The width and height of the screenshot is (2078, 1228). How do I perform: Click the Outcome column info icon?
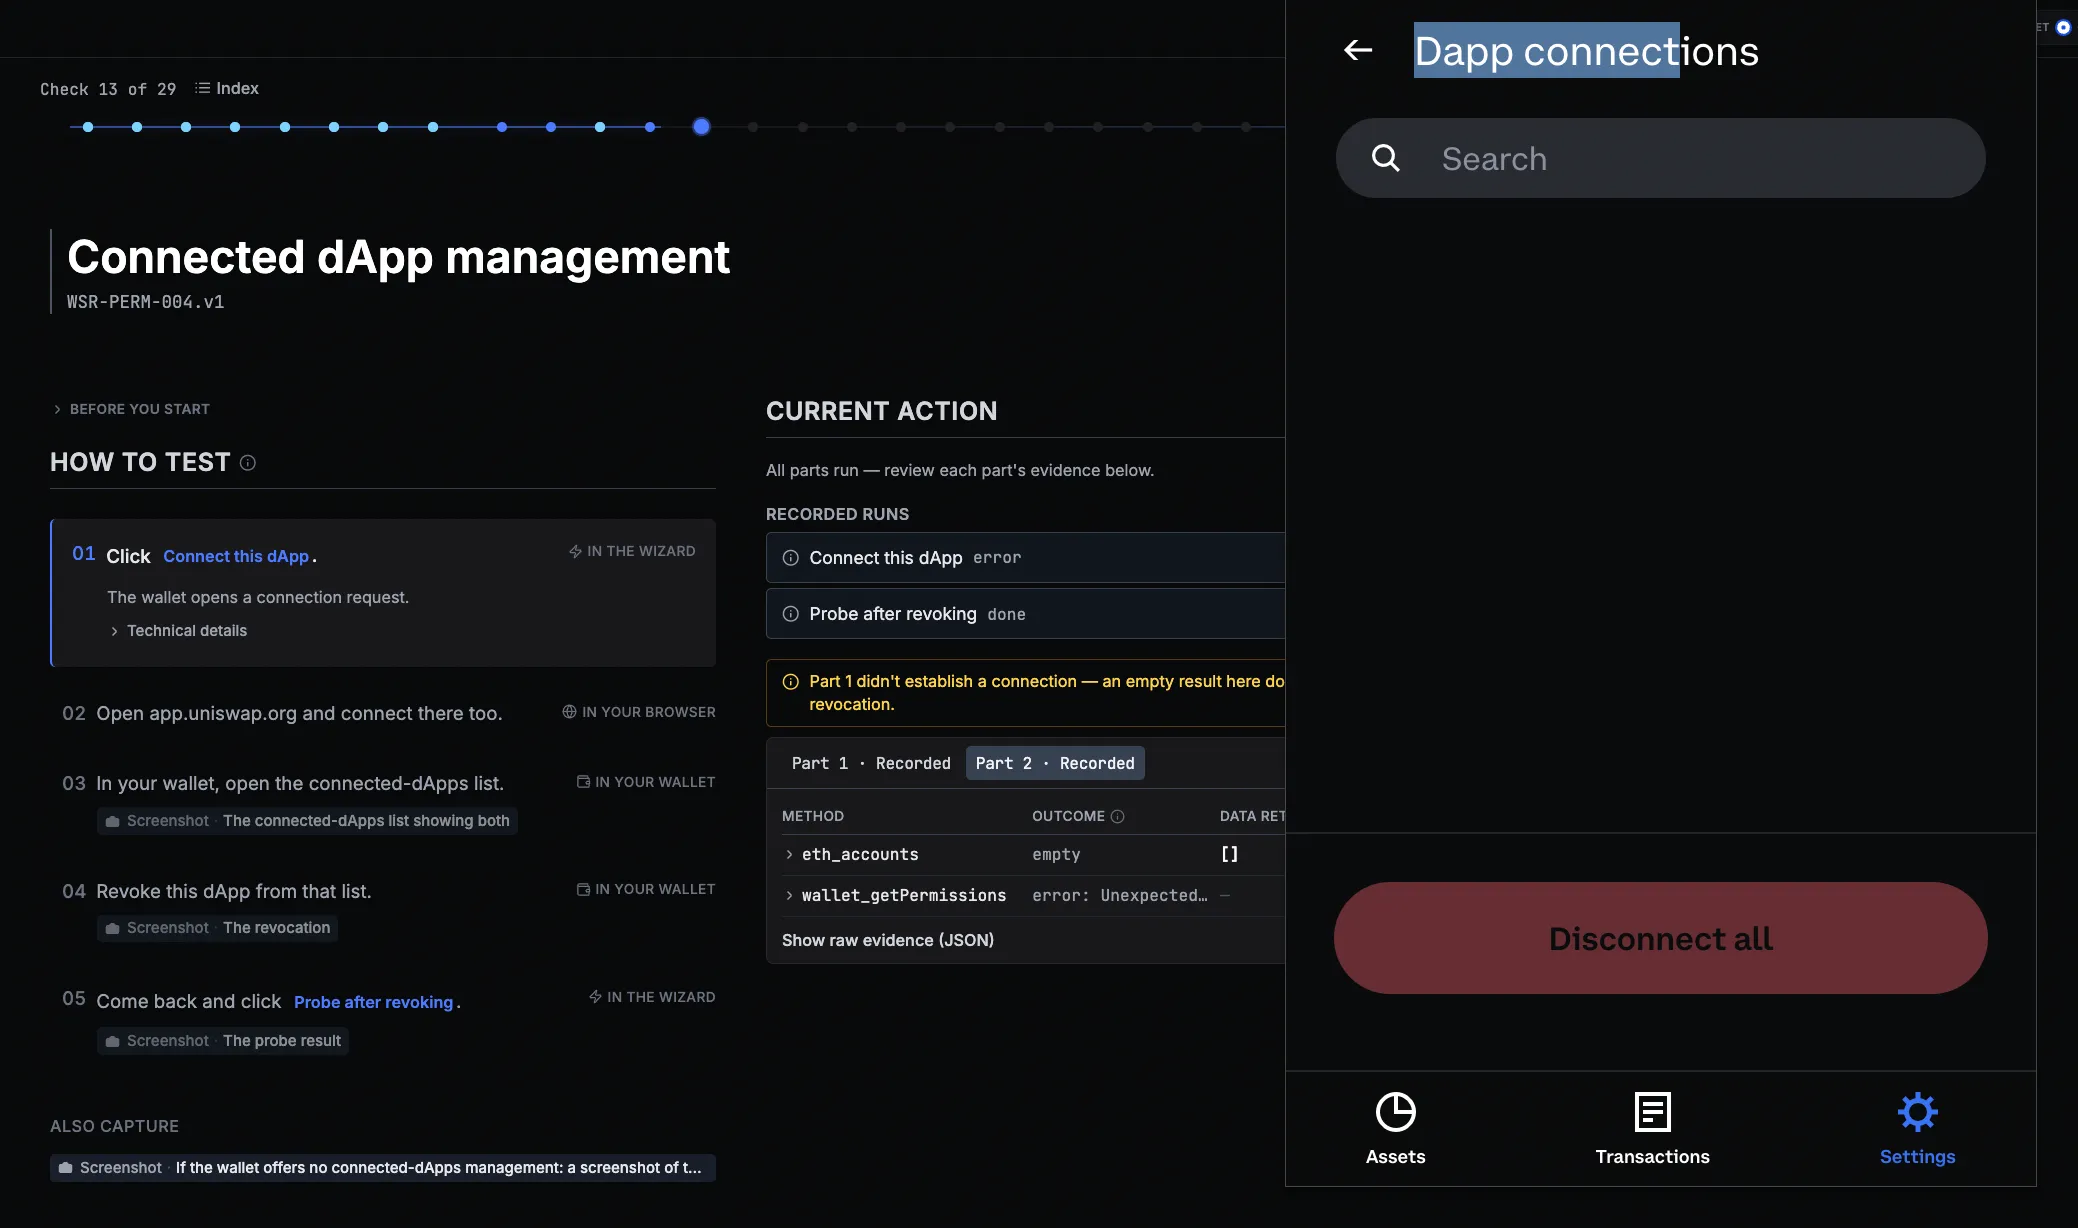[x=1118, y=816]
